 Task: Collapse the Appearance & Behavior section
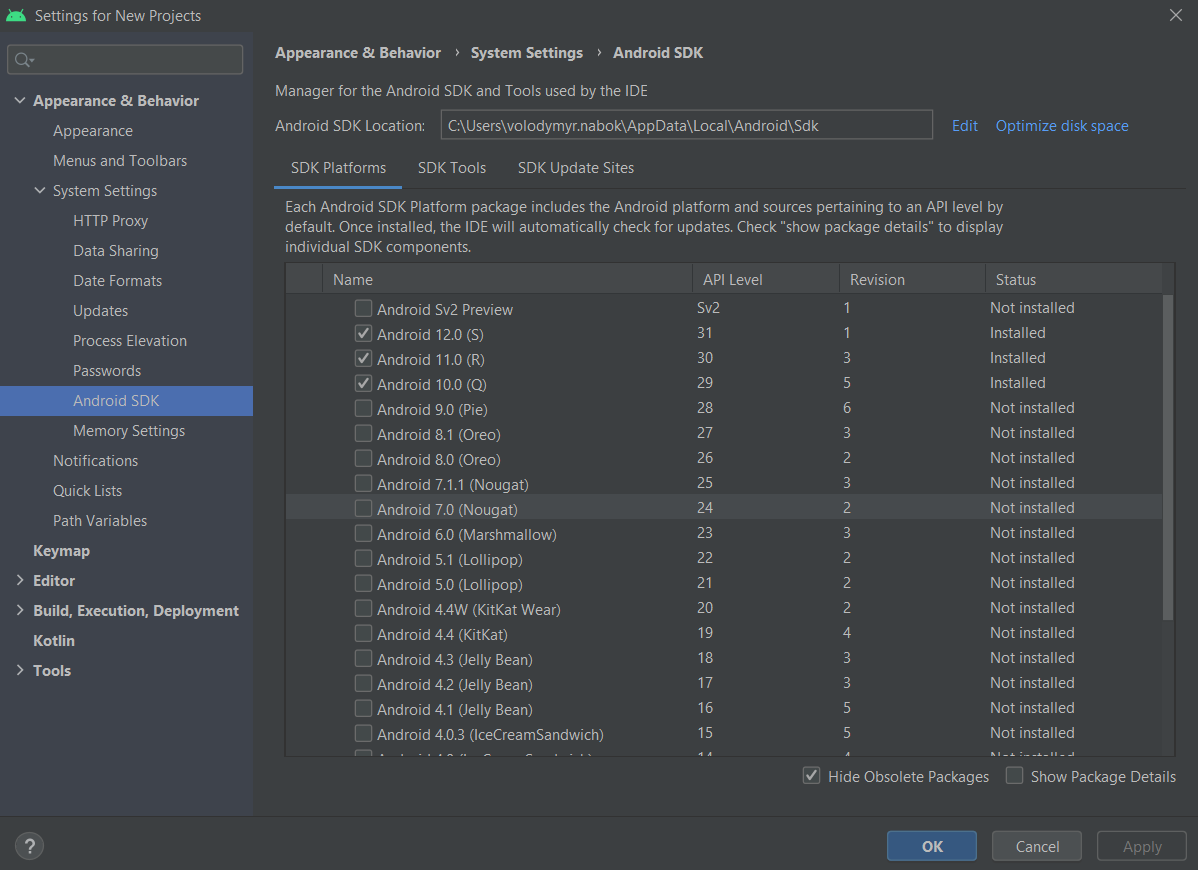20,100
